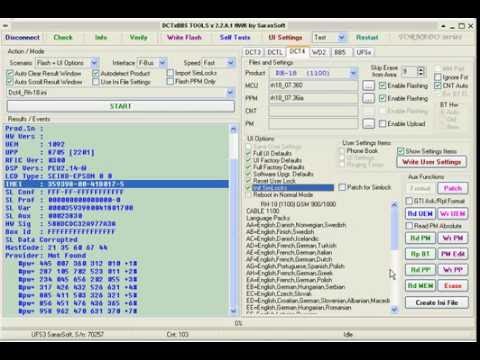This screenshot has height=360, width=480.
Task: Enable the Flash PPM Only checkbox
Action: pyautogui.click(x=170, y=81)
